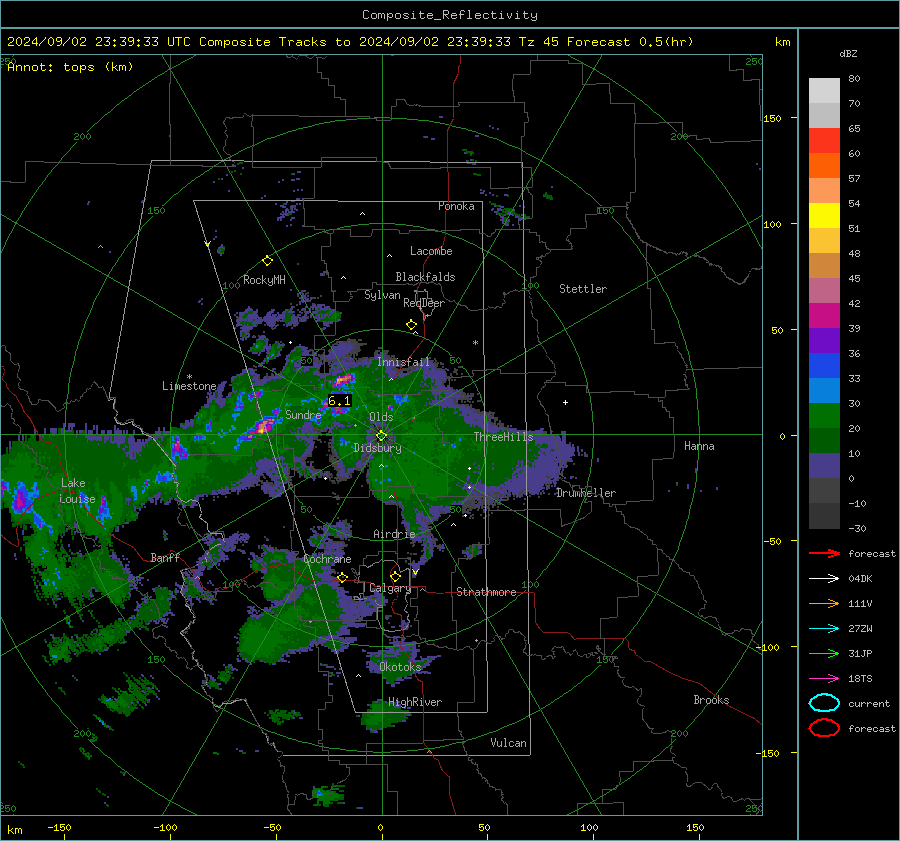Viewport: 900px width, 841px height.
Task: Click the HighRiver map label
Action: point(415,702)
